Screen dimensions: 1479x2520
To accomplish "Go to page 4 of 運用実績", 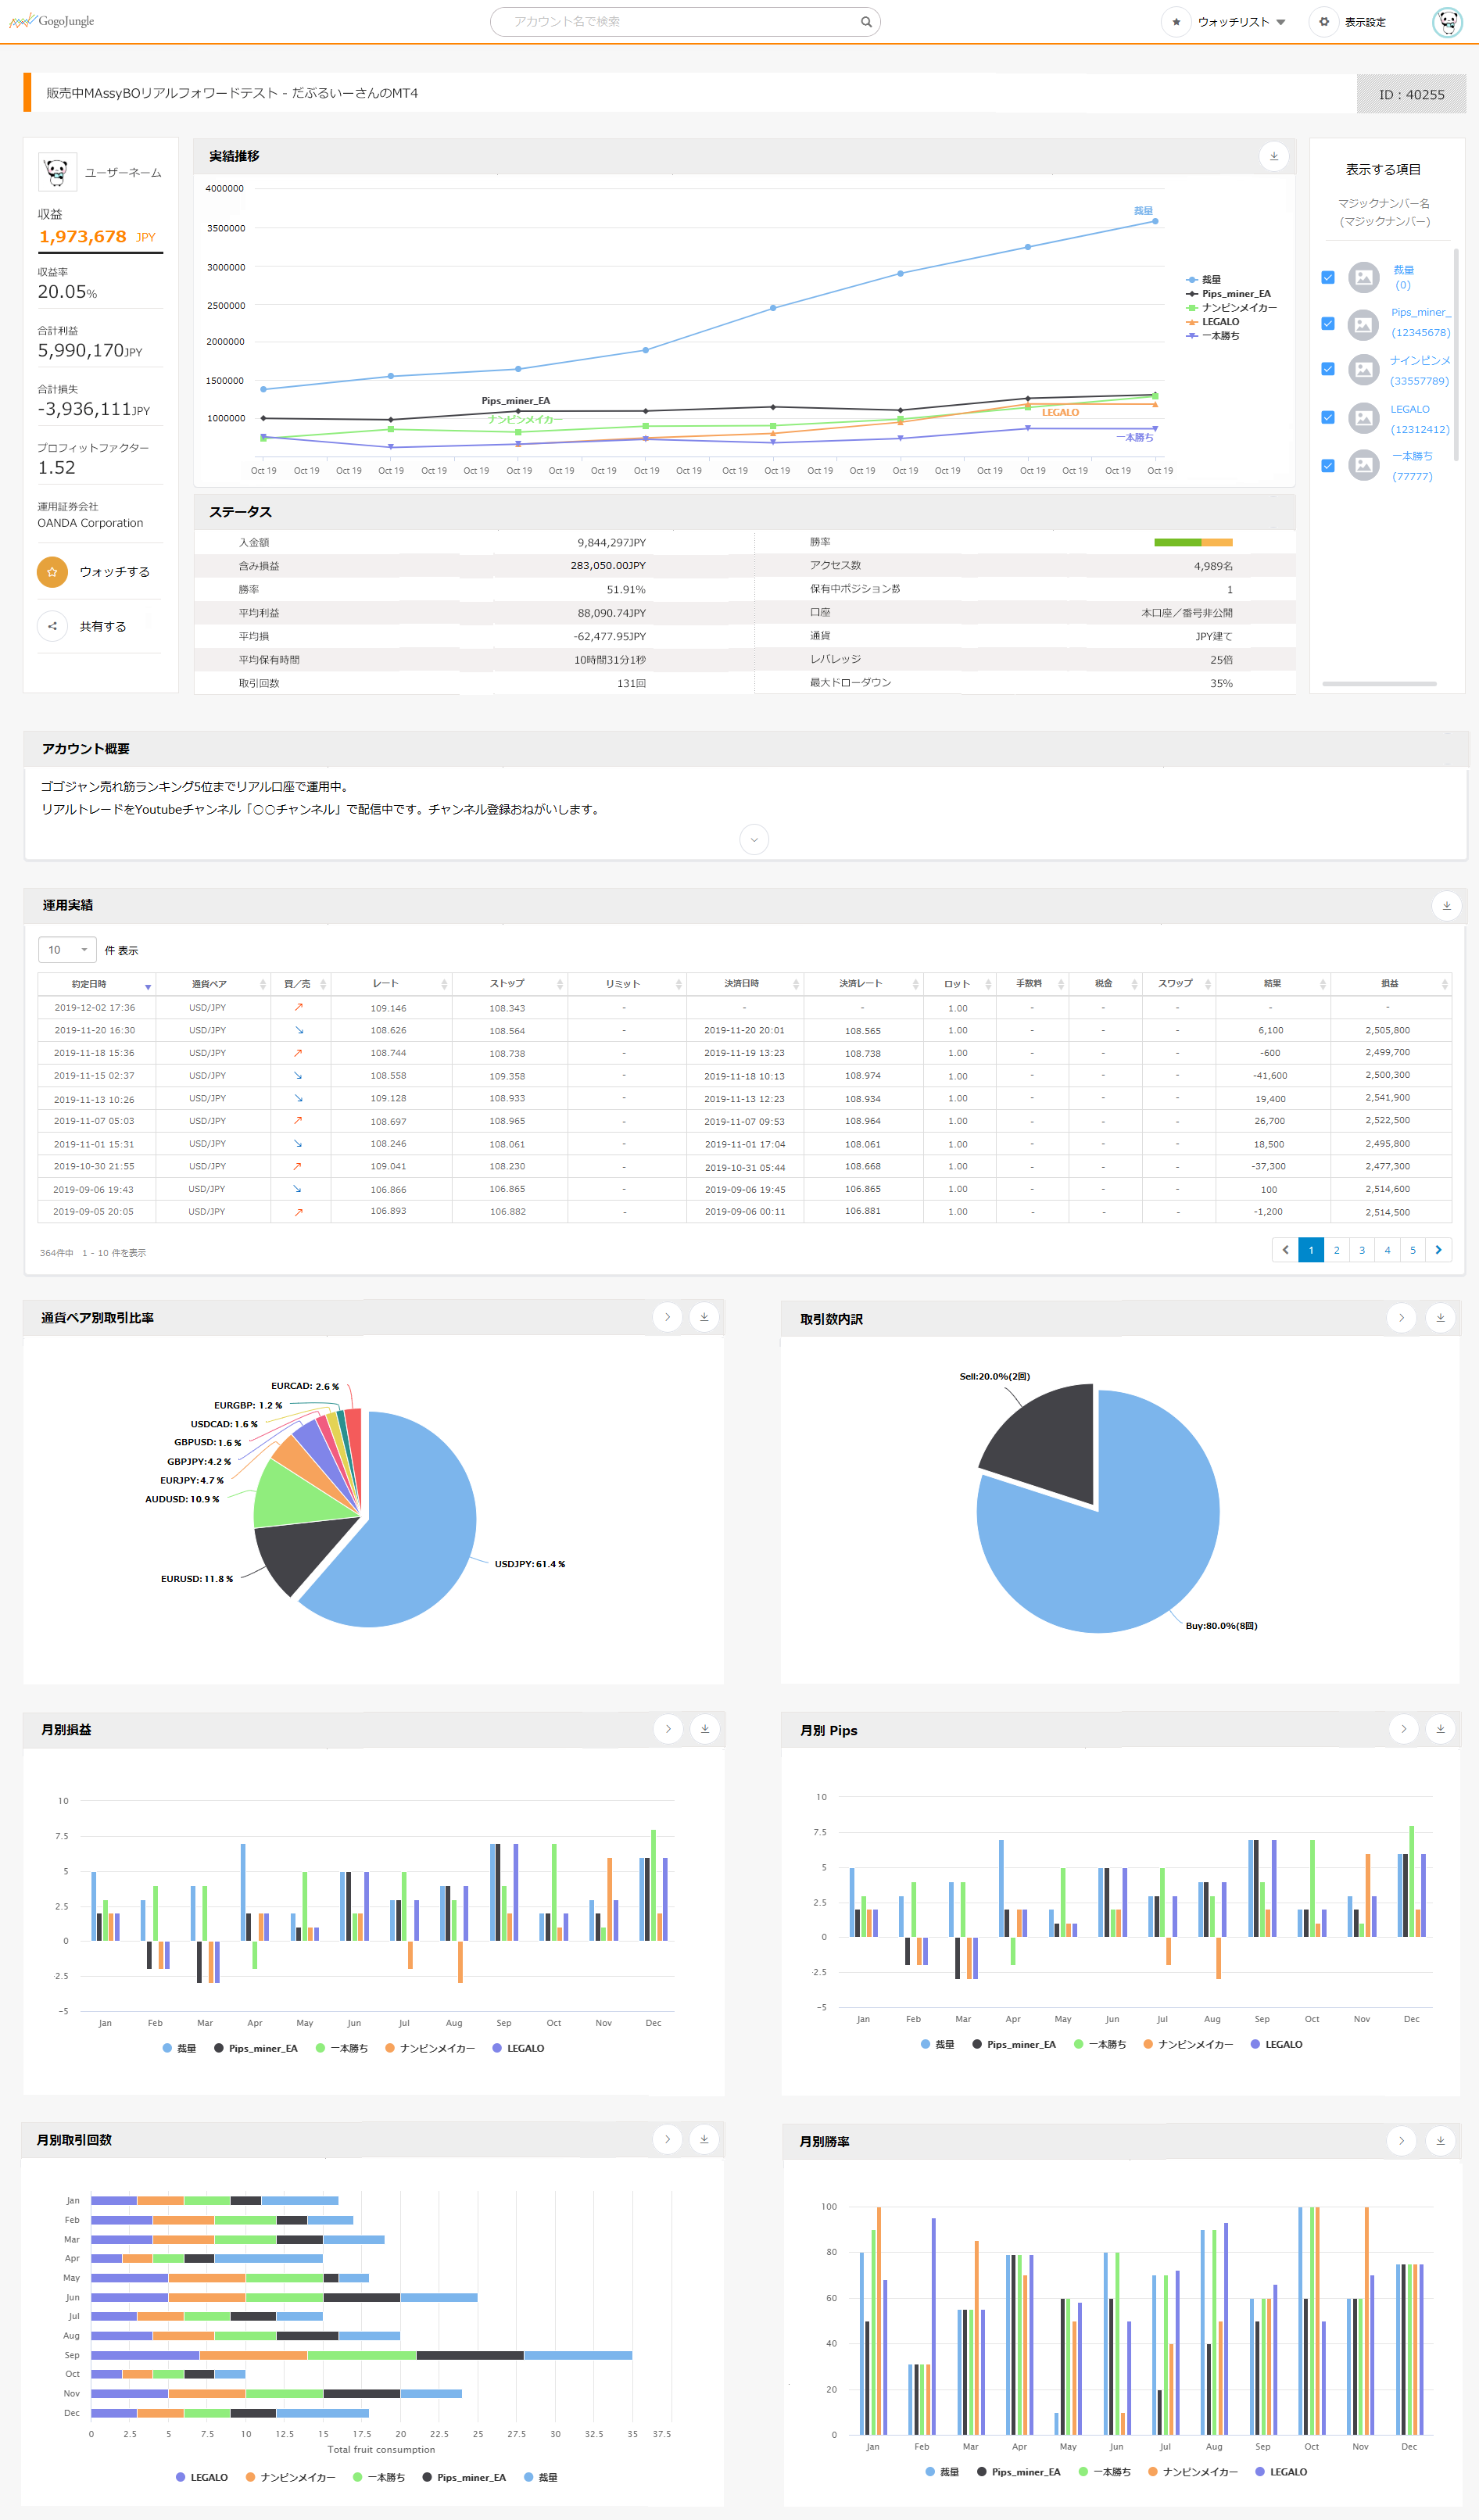I will point(1387,1250).
